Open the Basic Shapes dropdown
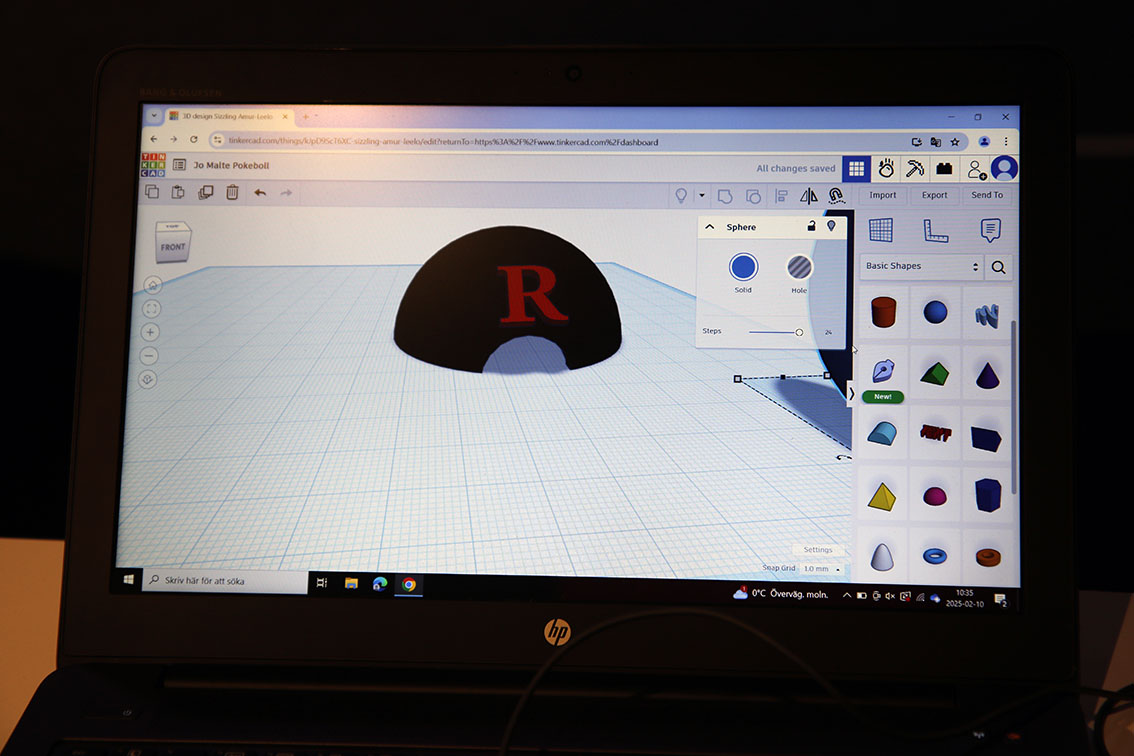This screenshot has height=756, width=1134. point(921,266)
